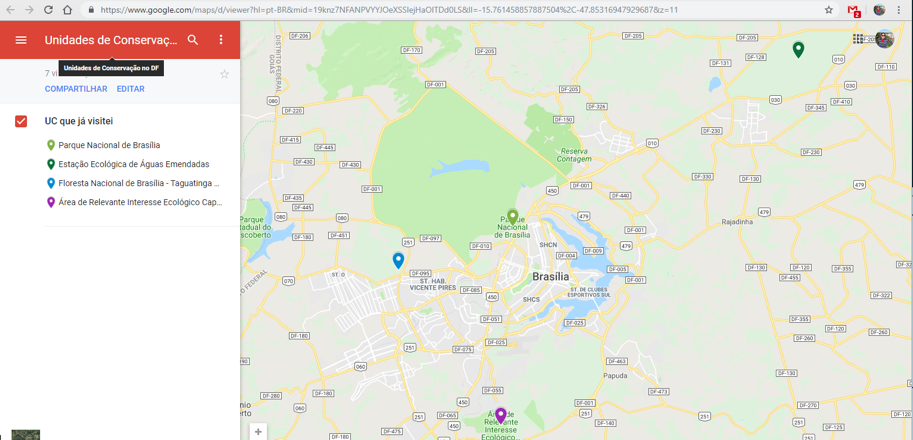Click the light green map pin near Brasília
913x440 pixels.
click(513, 217)
